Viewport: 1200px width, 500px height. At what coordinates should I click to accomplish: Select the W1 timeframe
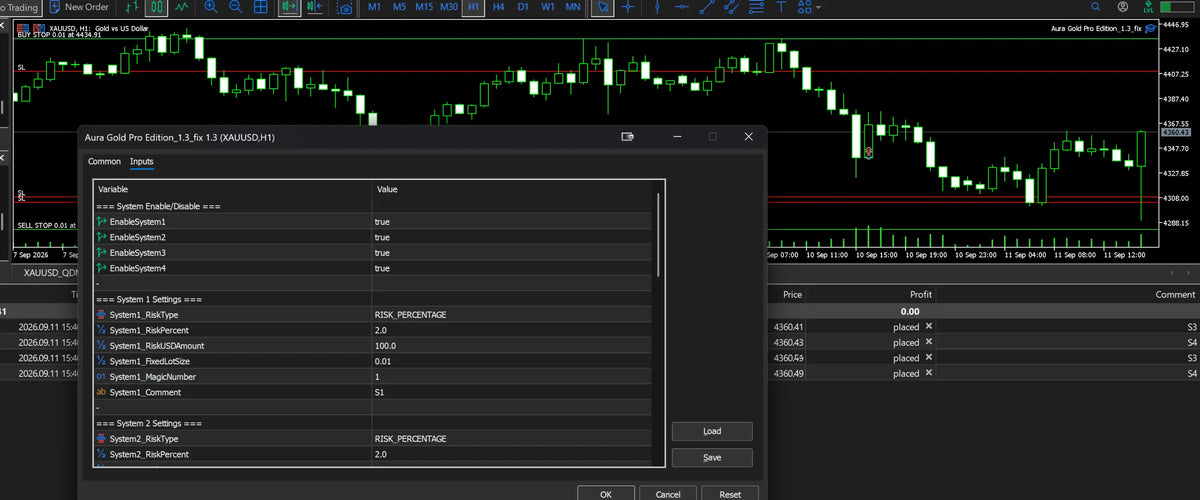[x=548, y=7]
